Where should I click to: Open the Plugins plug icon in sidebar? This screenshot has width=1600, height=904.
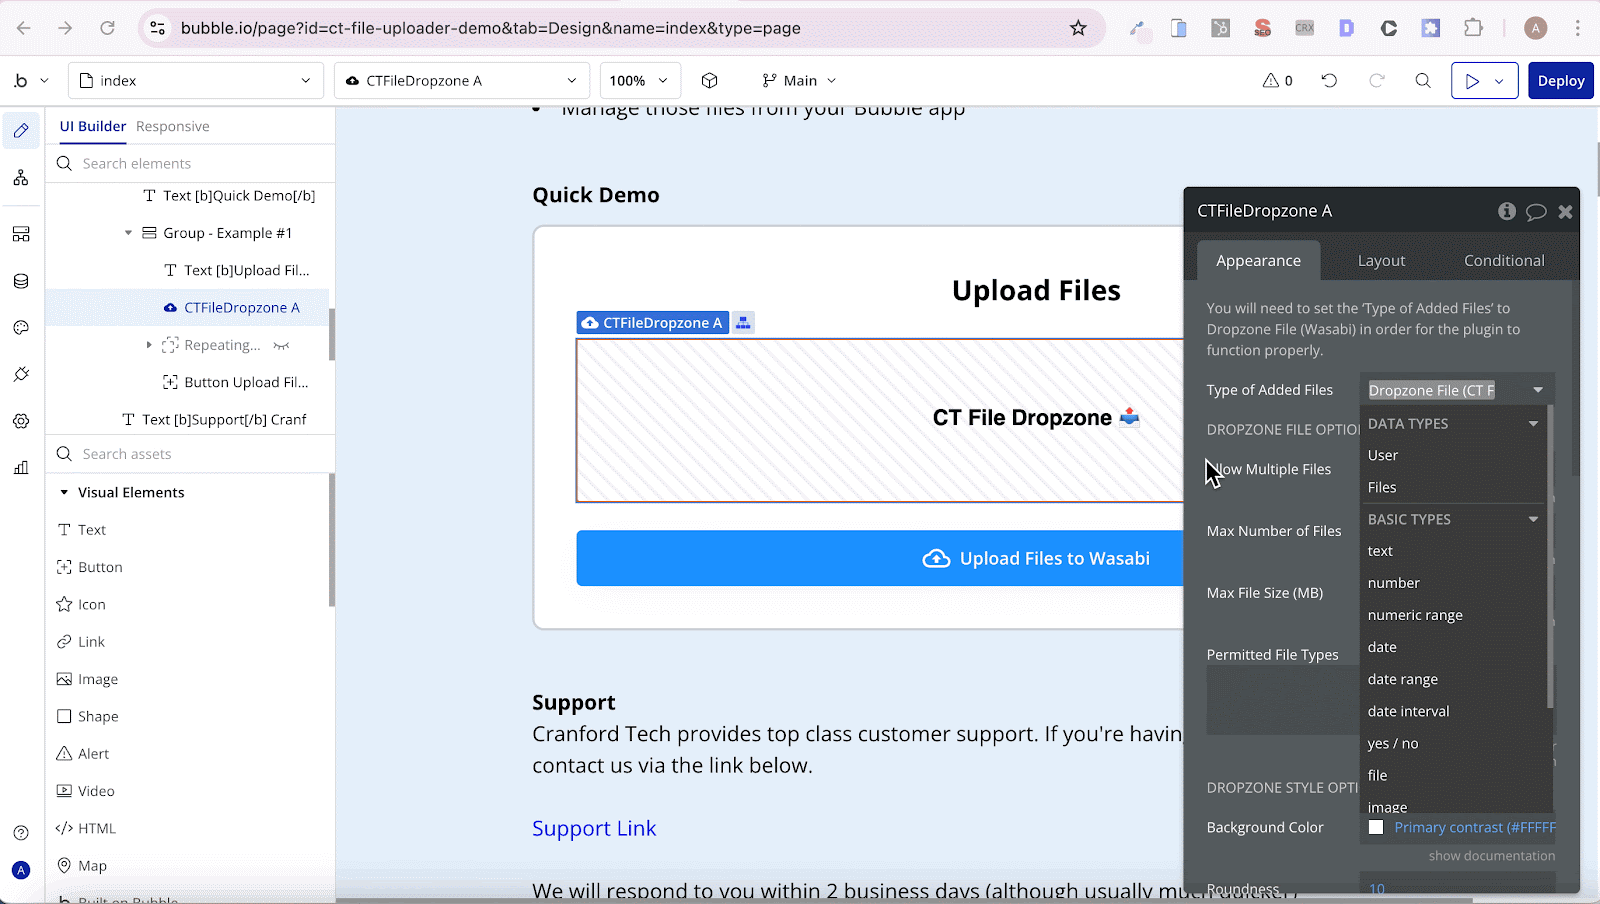21,374
